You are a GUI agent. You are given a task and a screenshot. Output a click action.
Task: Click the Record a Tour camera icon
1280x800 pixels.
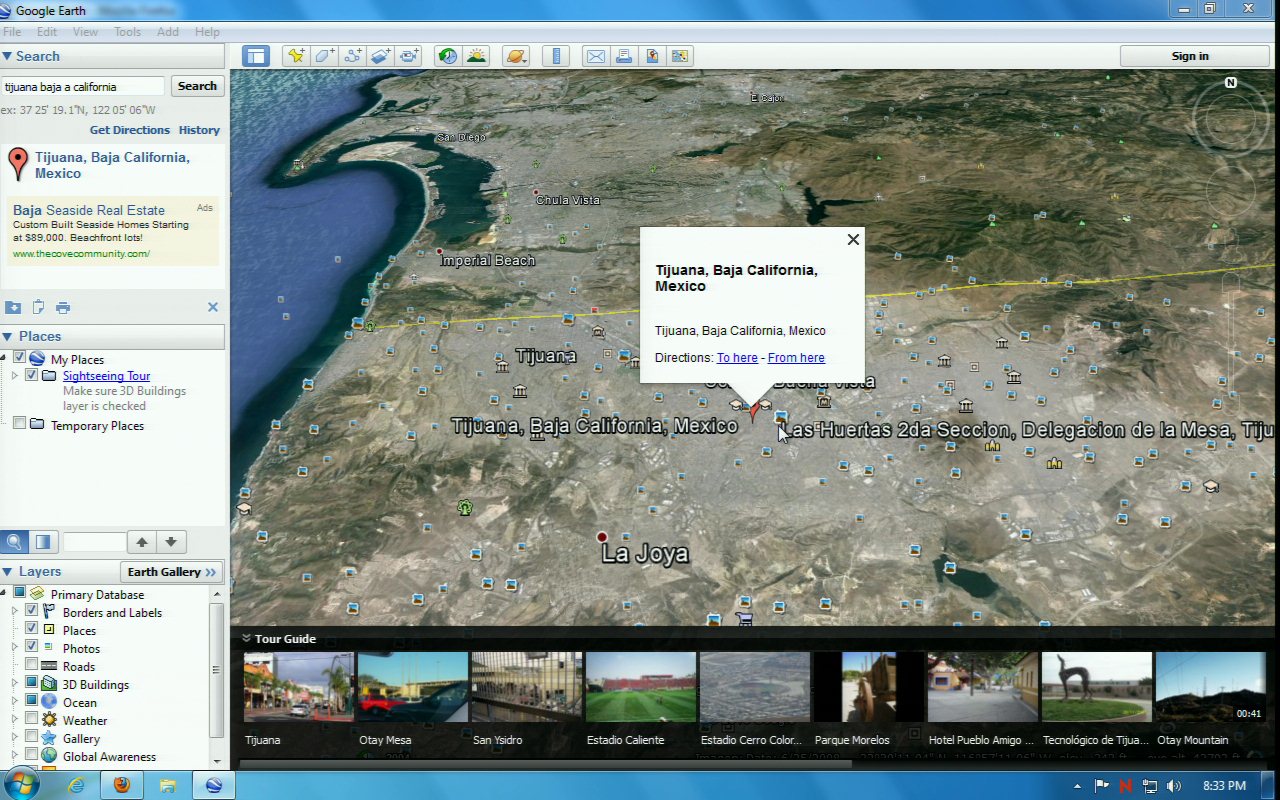(409, 56)
